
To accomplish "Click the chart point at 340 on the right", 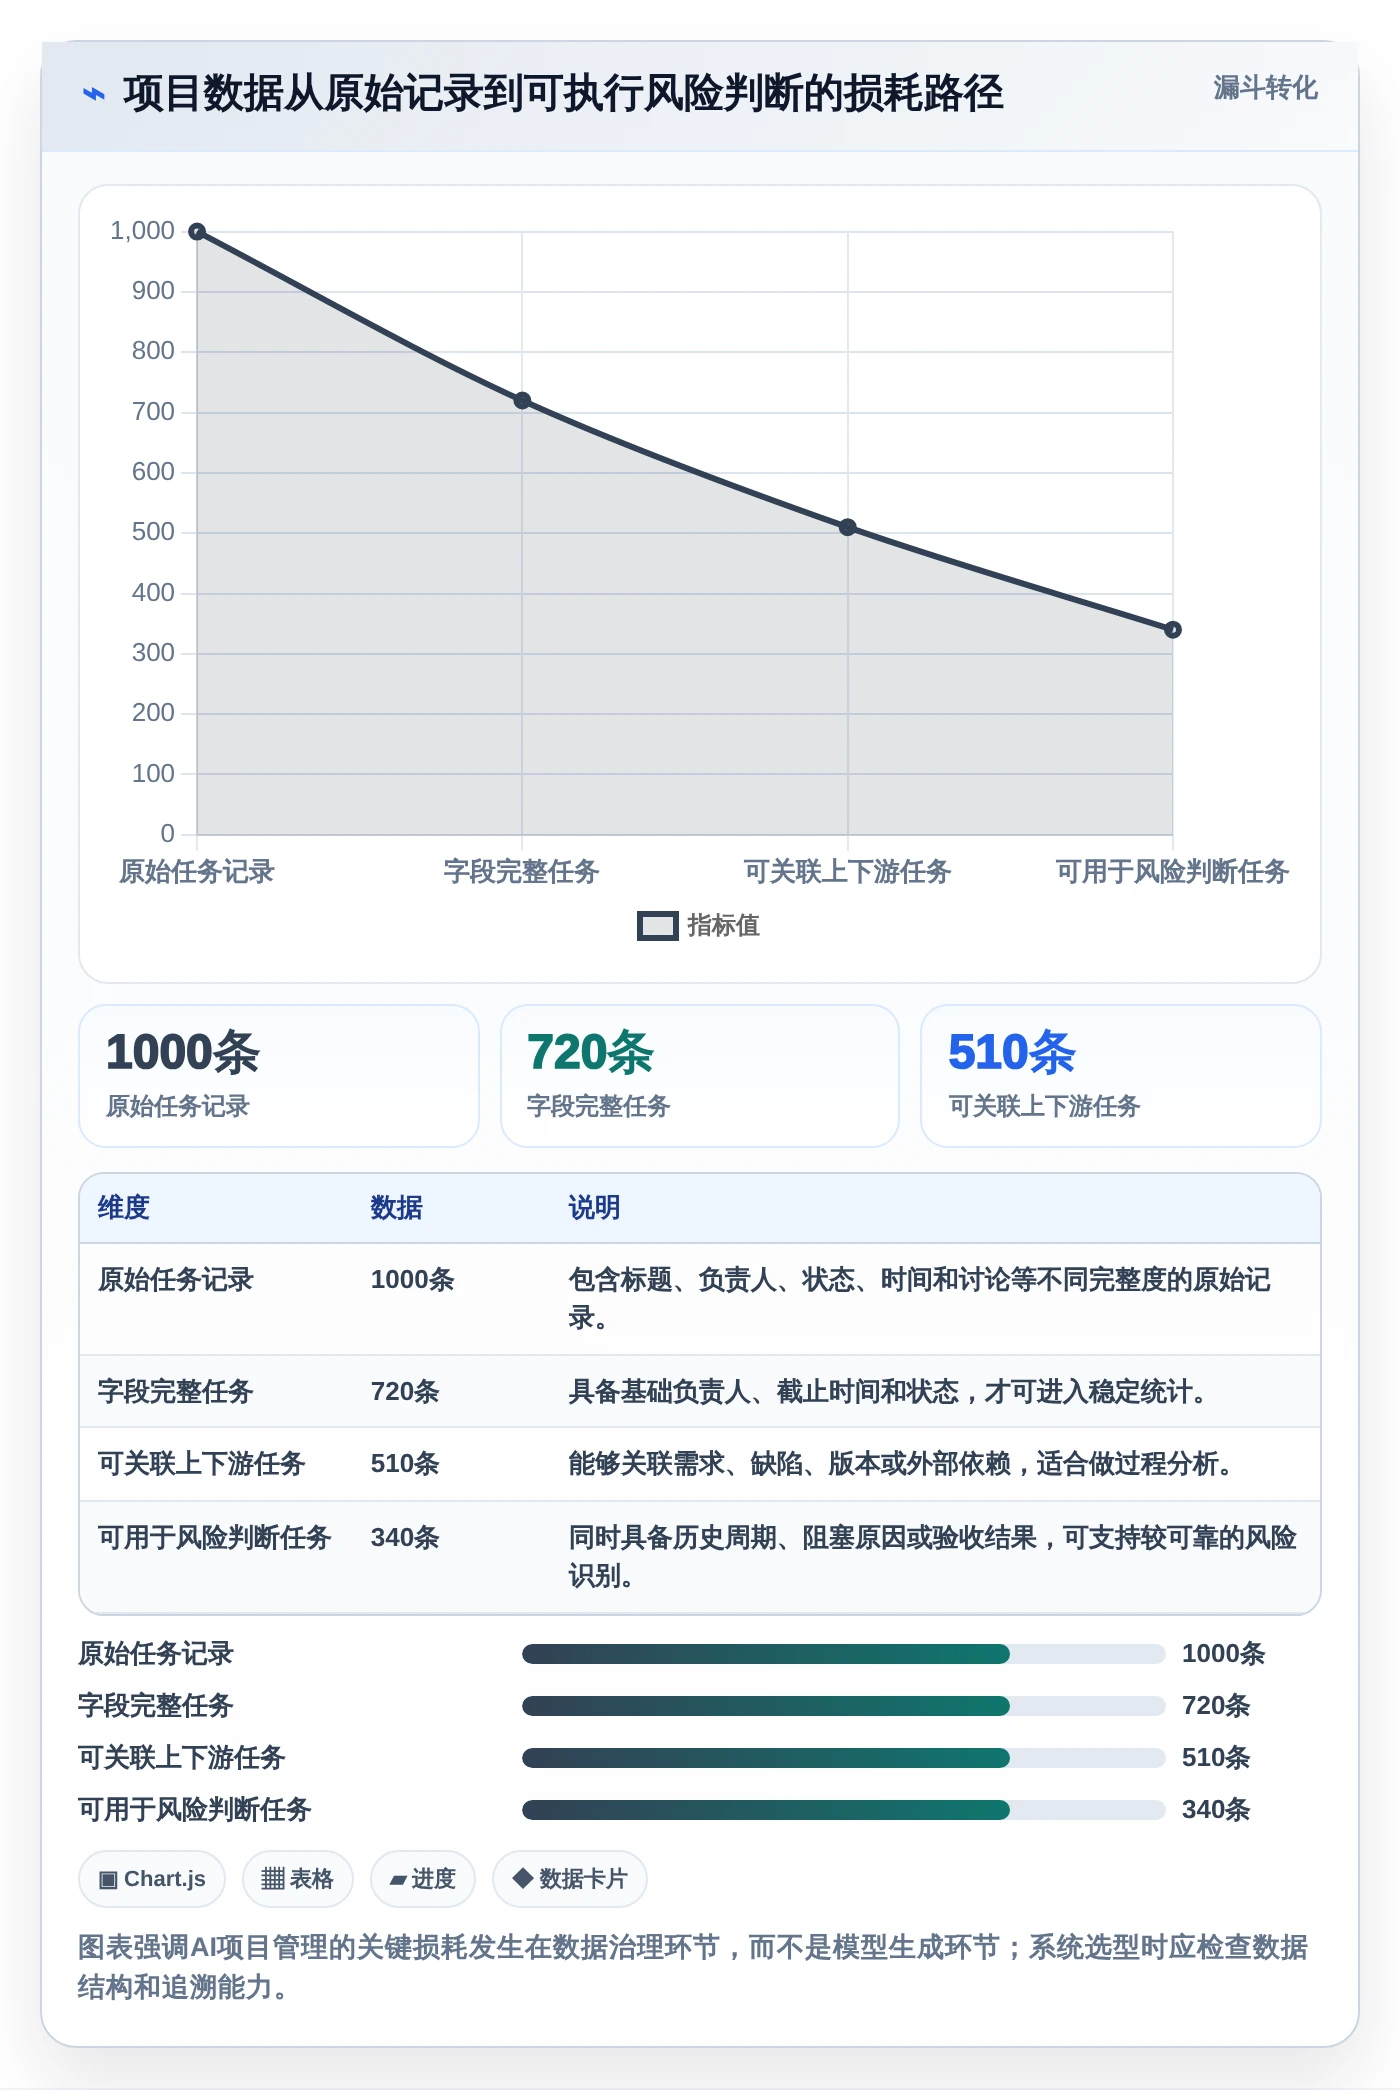I will [x=1173, y=630].
